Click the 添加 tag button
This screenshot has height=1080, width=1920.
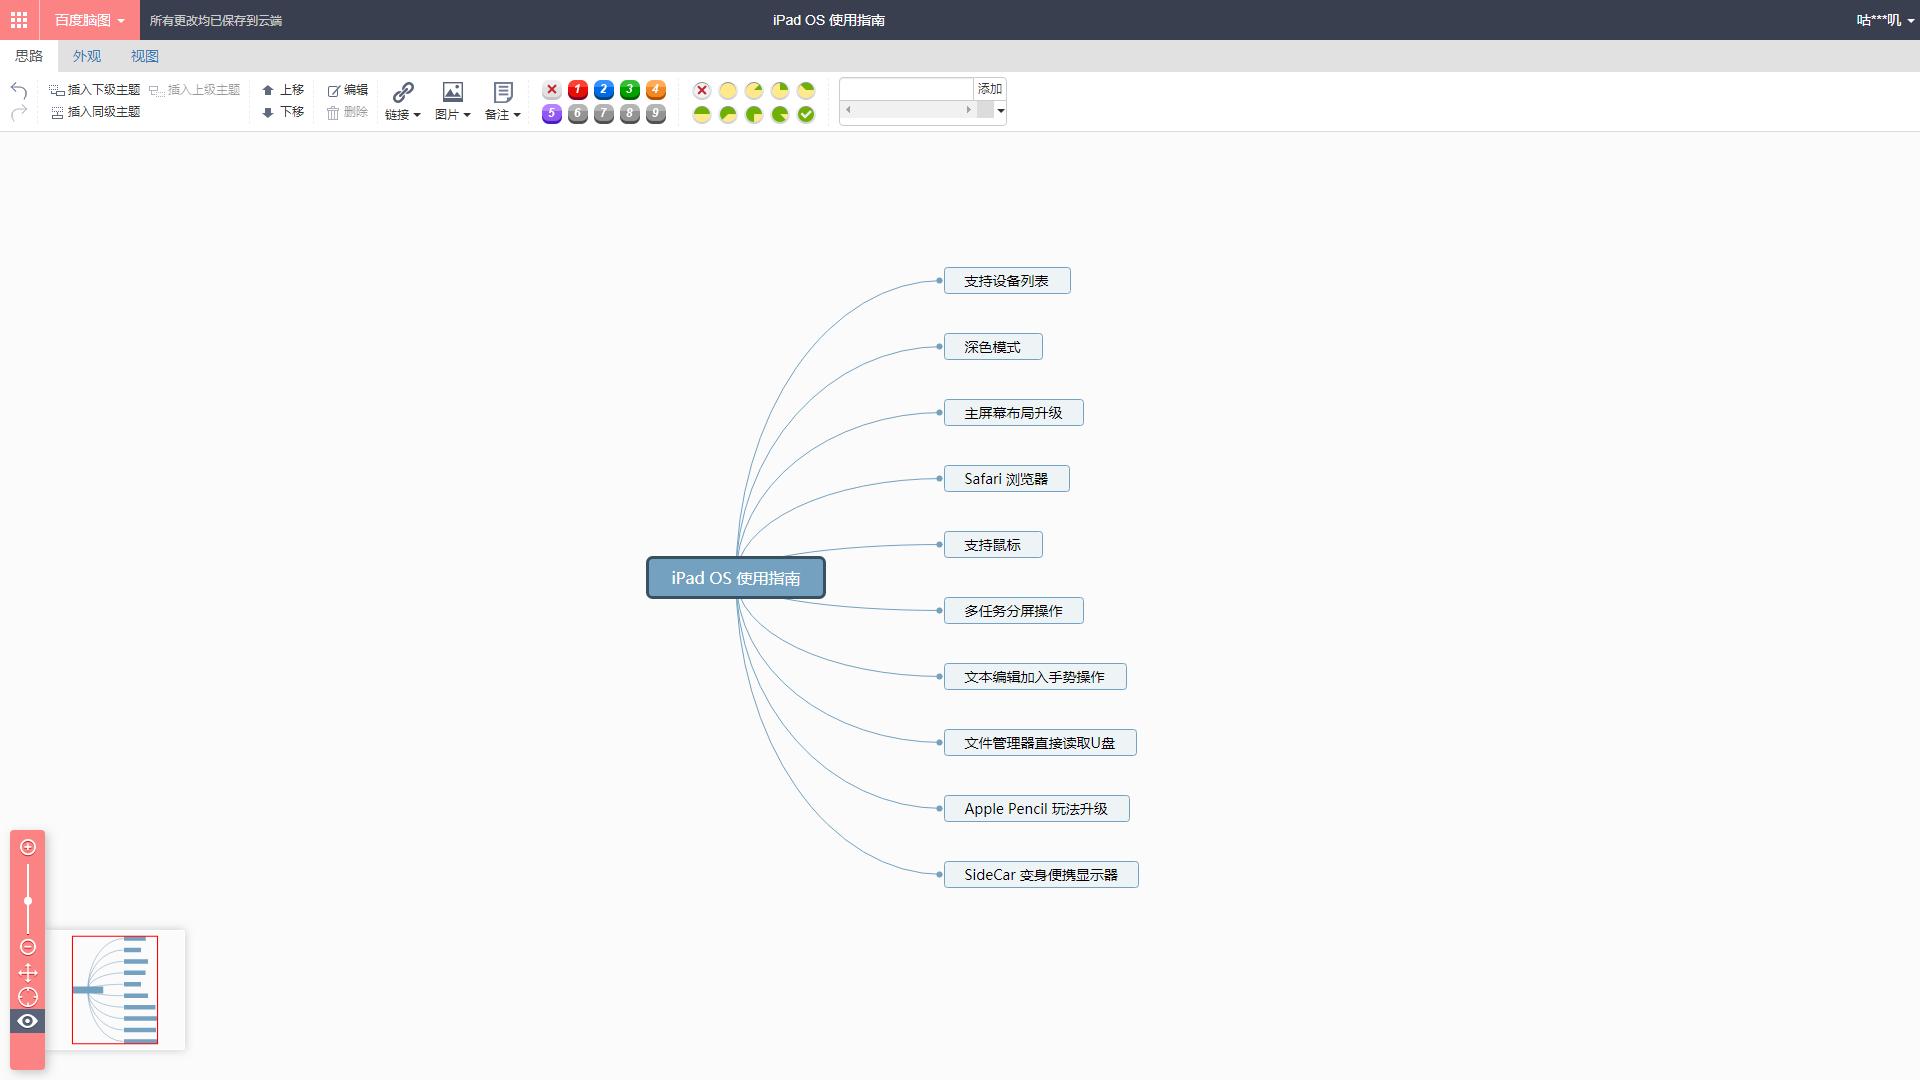point(989,89)
